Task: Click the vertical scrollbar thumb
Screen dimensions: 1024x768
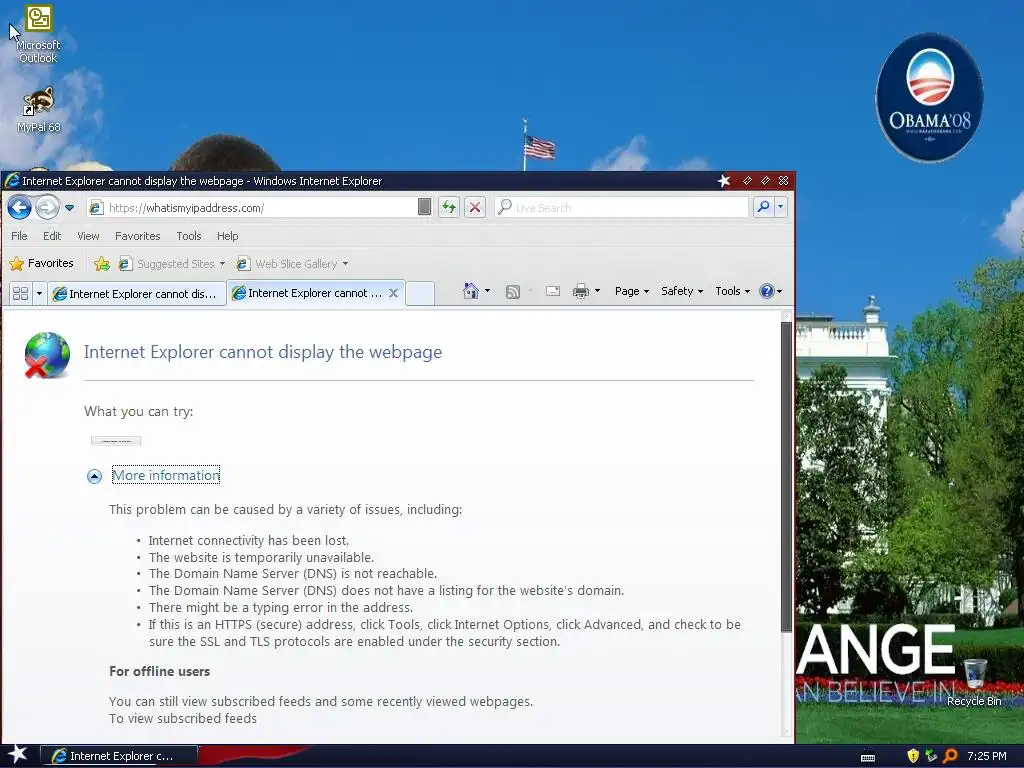Action: tap(786, 477)
